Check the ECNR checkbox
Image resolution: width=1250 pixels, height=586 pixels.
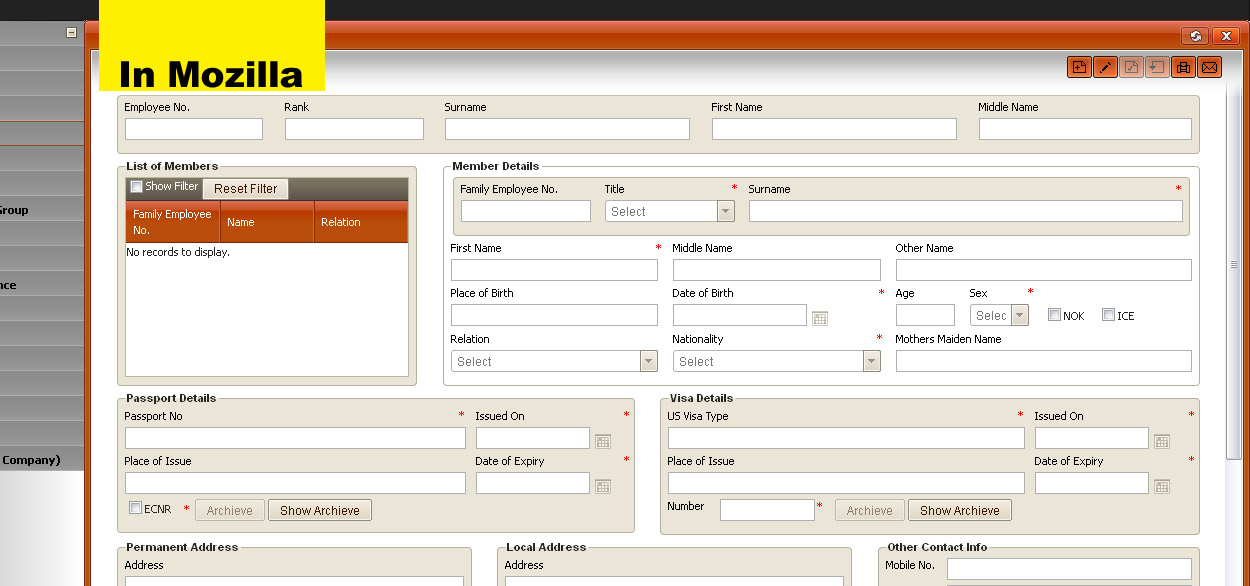click(x=136, y=508)
